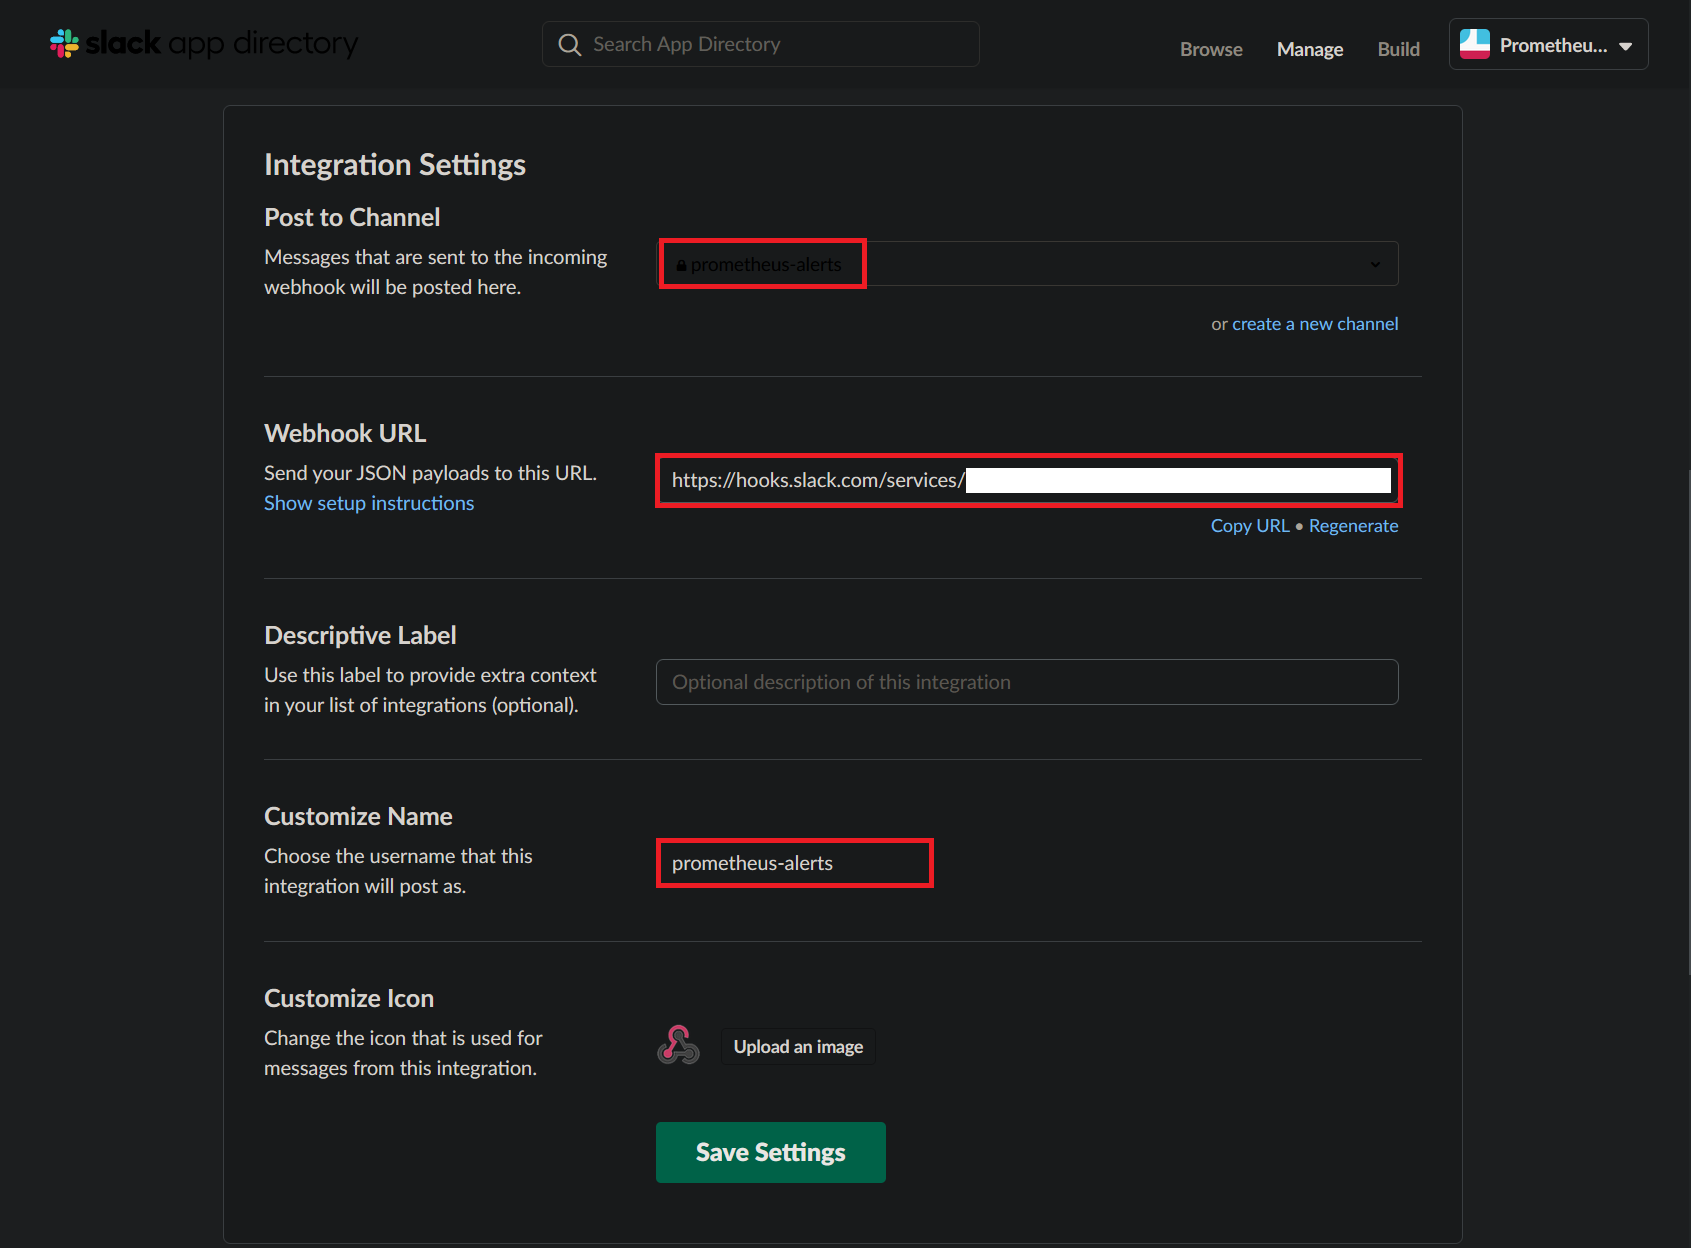Edit the Customize Name field

pyautogui.click(x=794, y=863)
